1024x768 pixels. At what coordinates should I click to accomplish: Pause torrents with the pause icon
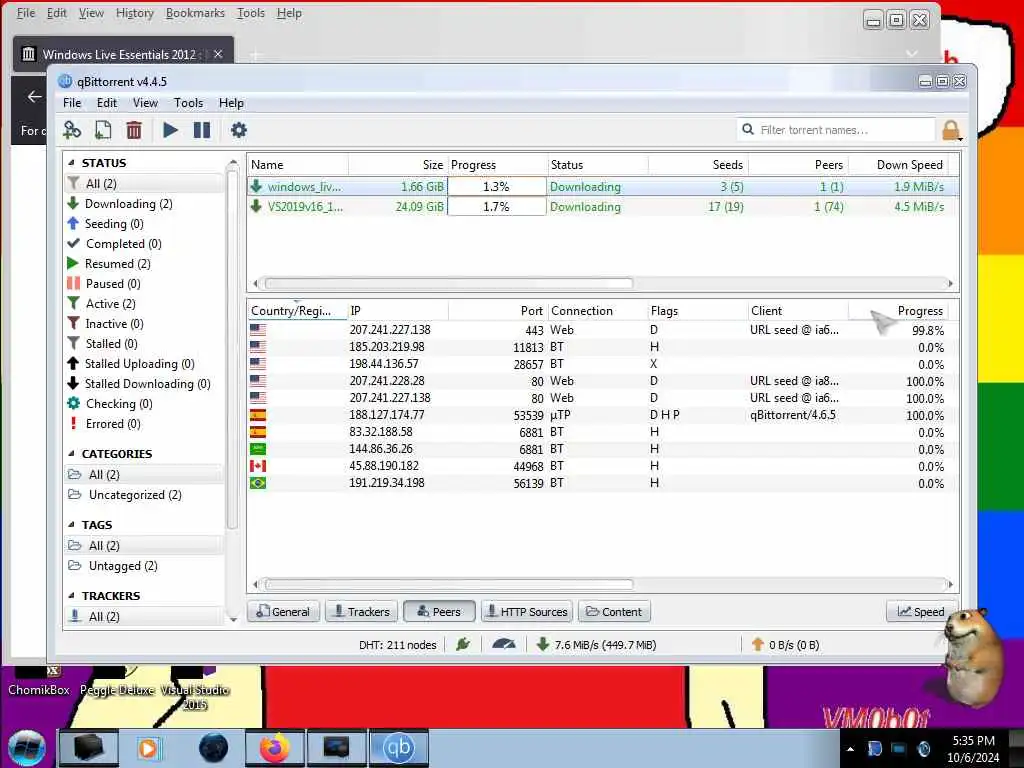coord(202,130)
